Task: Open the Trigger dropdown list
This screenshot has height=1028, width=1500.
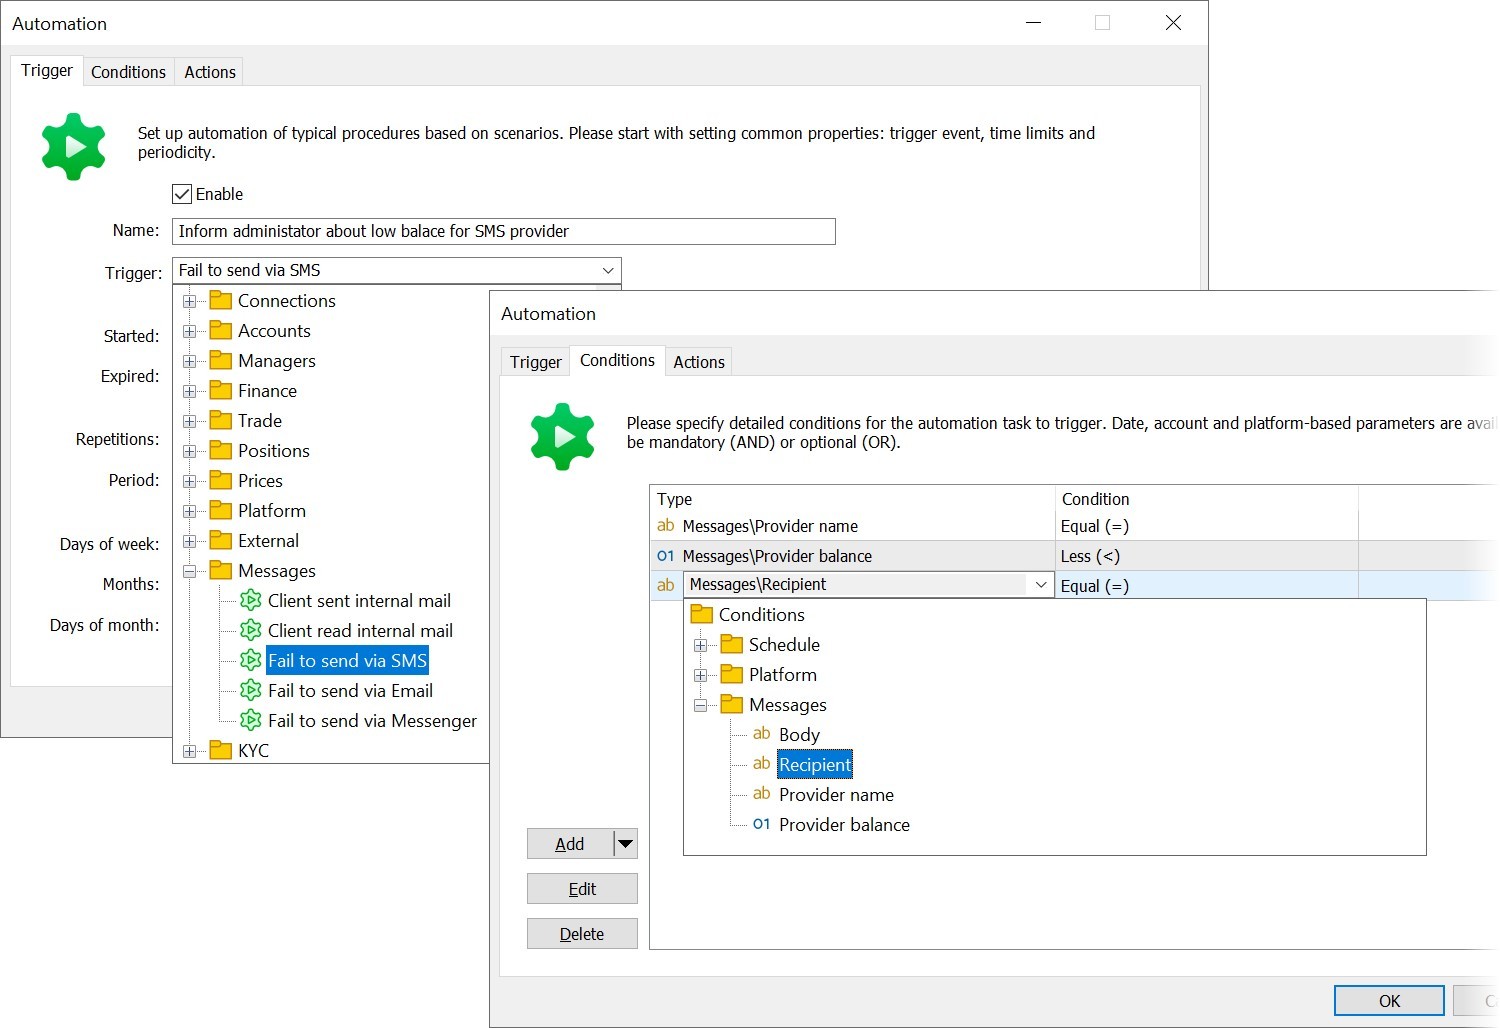Action: [607, 271]
